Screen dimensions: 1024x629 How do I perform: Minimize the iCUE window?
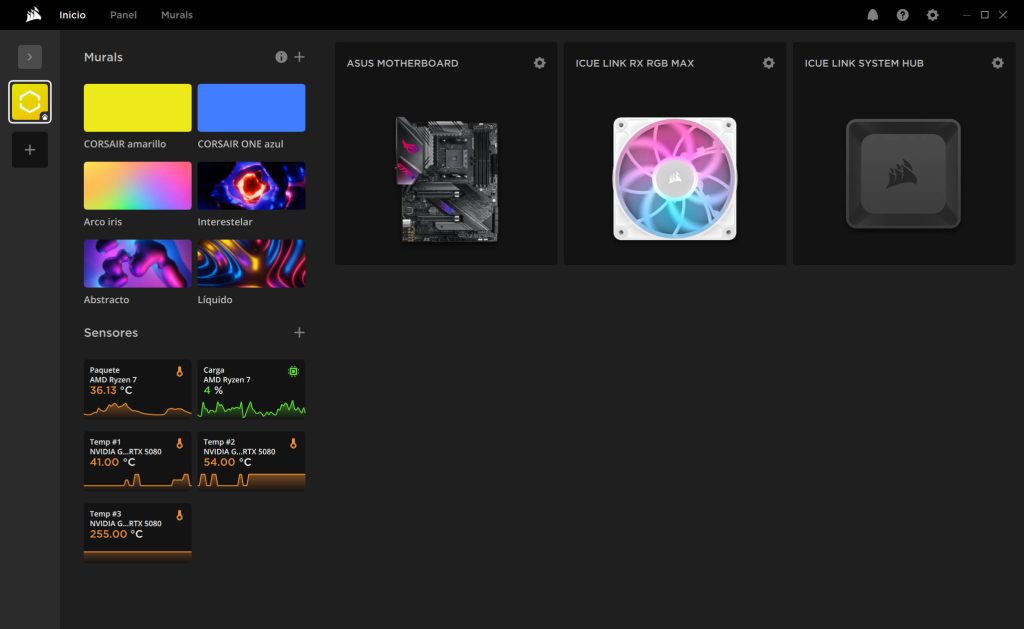click(x=967, y=15)
